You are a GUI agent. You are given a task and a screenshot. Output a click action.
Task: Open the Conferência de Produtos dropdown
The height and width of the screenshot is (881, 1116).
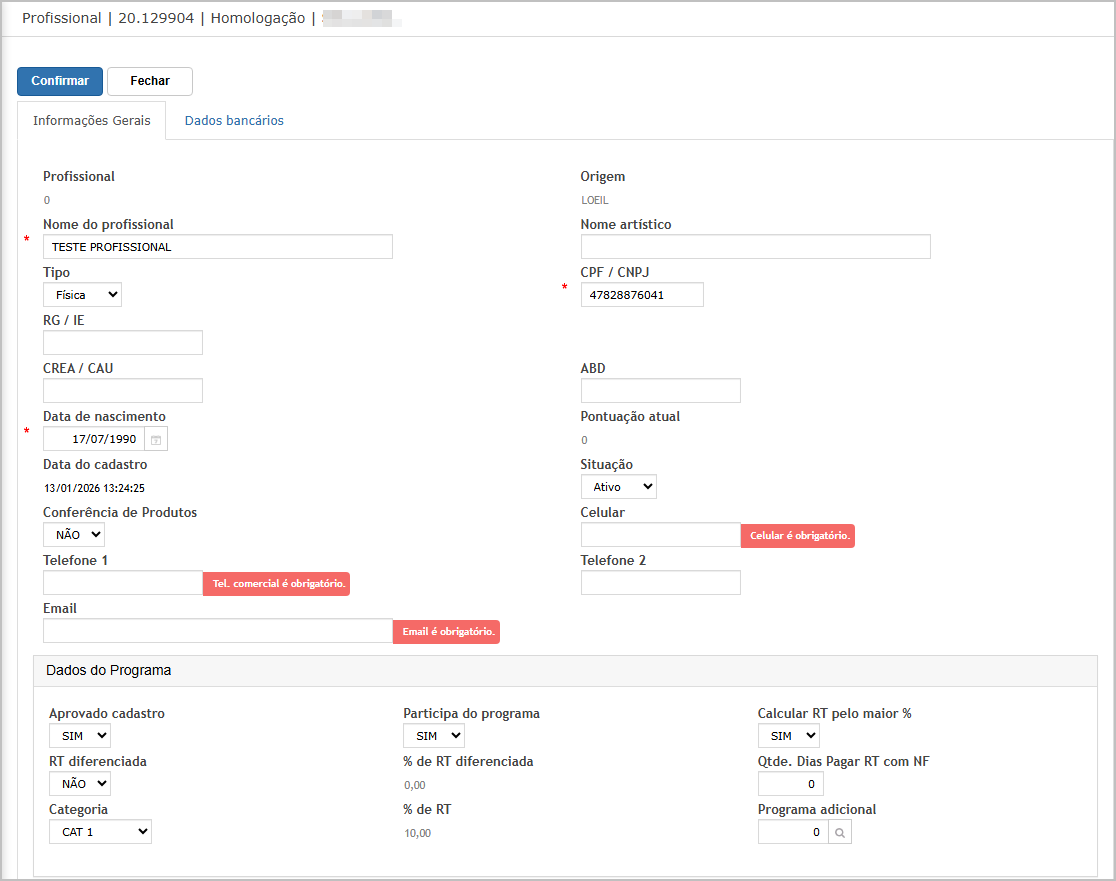tap(73, 535)
